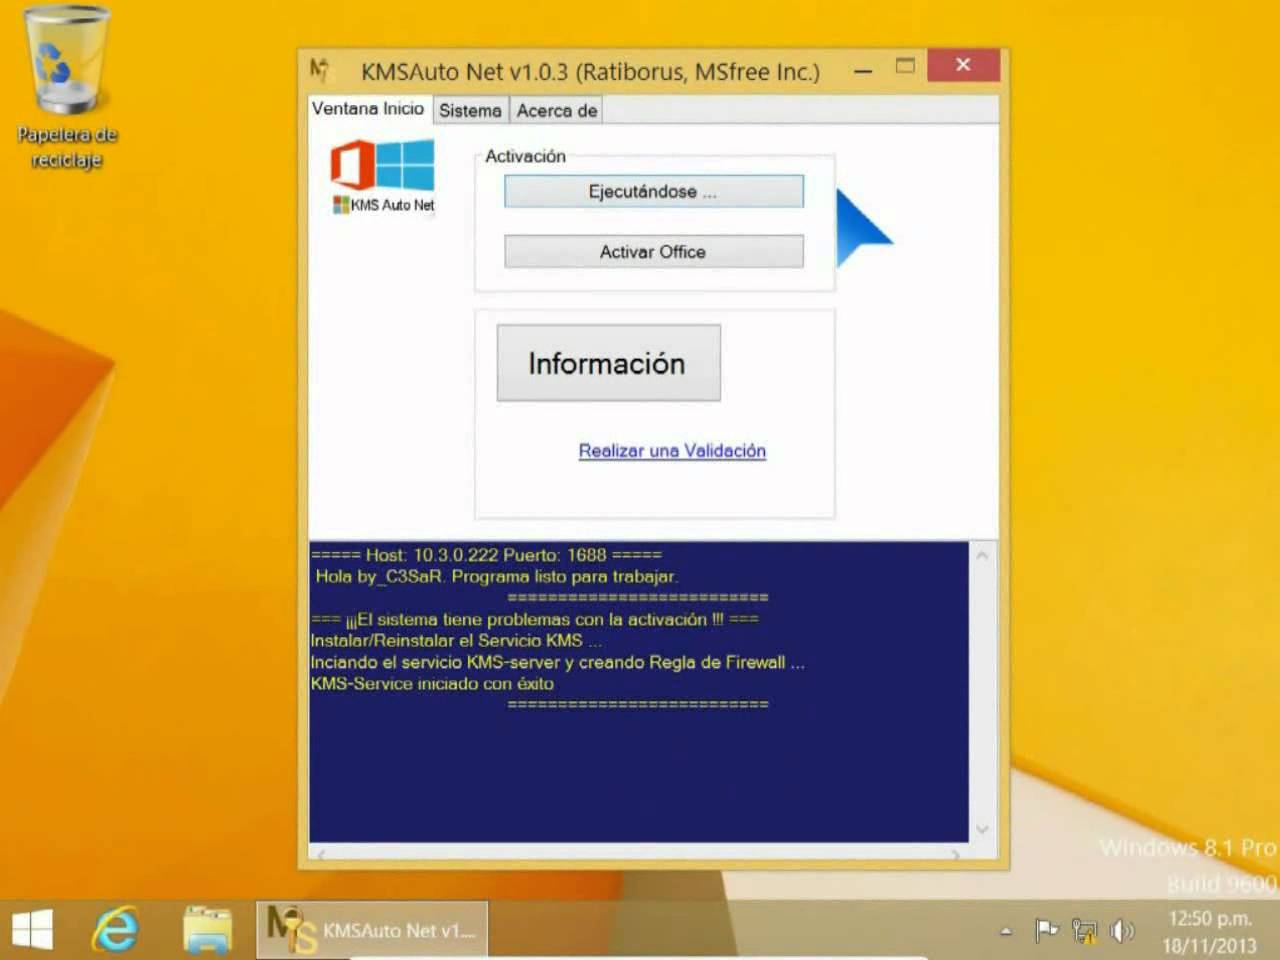The width and height of the screenshot is (1280, 960).
Task: Click the log line about 'Regla de Firewall'
Action: coord(557,662)
